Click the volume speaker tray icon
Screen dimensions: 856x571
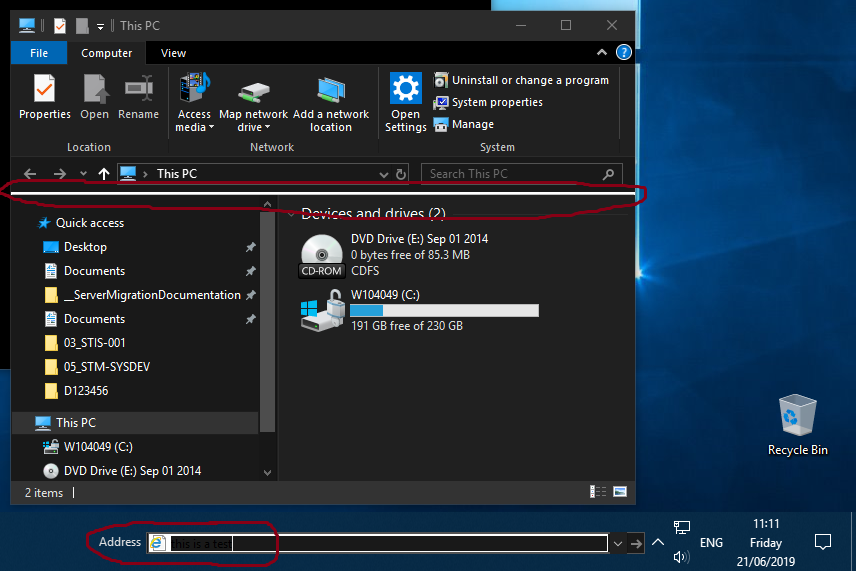681,557
